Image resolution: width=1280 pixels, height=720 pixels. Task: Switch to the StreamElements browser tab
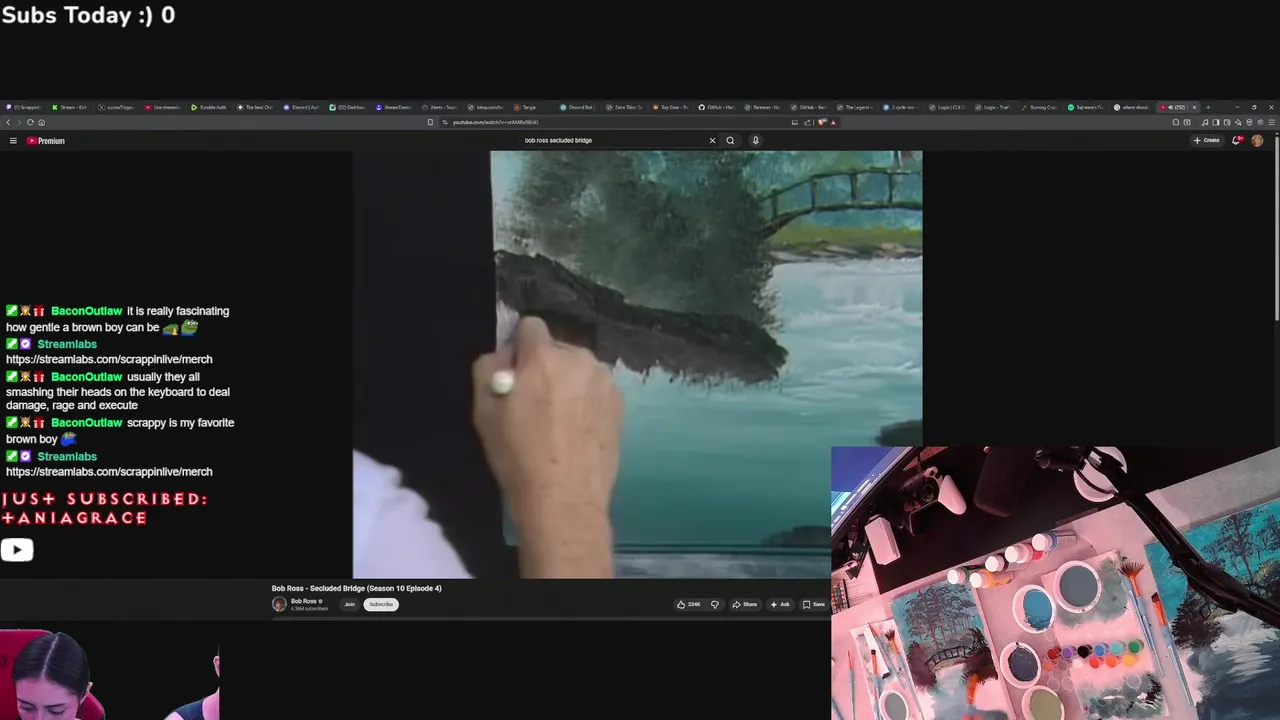(x=395, y=107)
